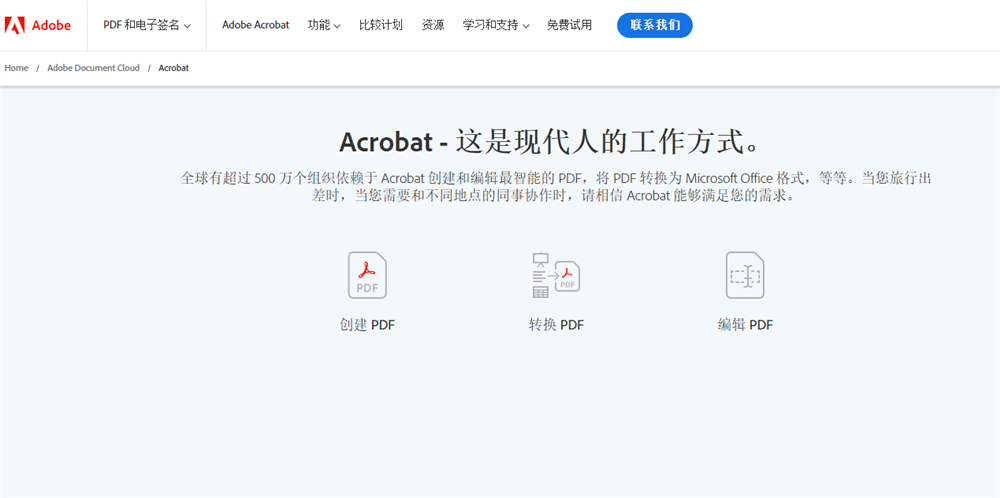Open the Adobe Acrobat nav item
1000x498 pixels.
click(x=256, y=26)
